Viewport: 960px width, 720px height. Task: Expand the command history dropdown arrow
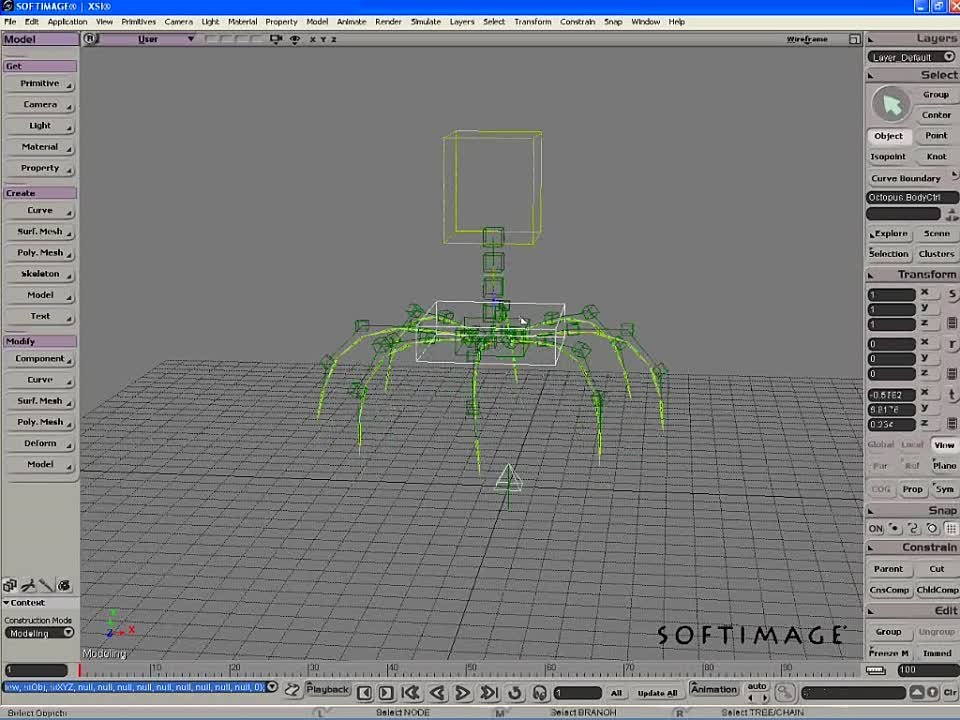[272, 687]
